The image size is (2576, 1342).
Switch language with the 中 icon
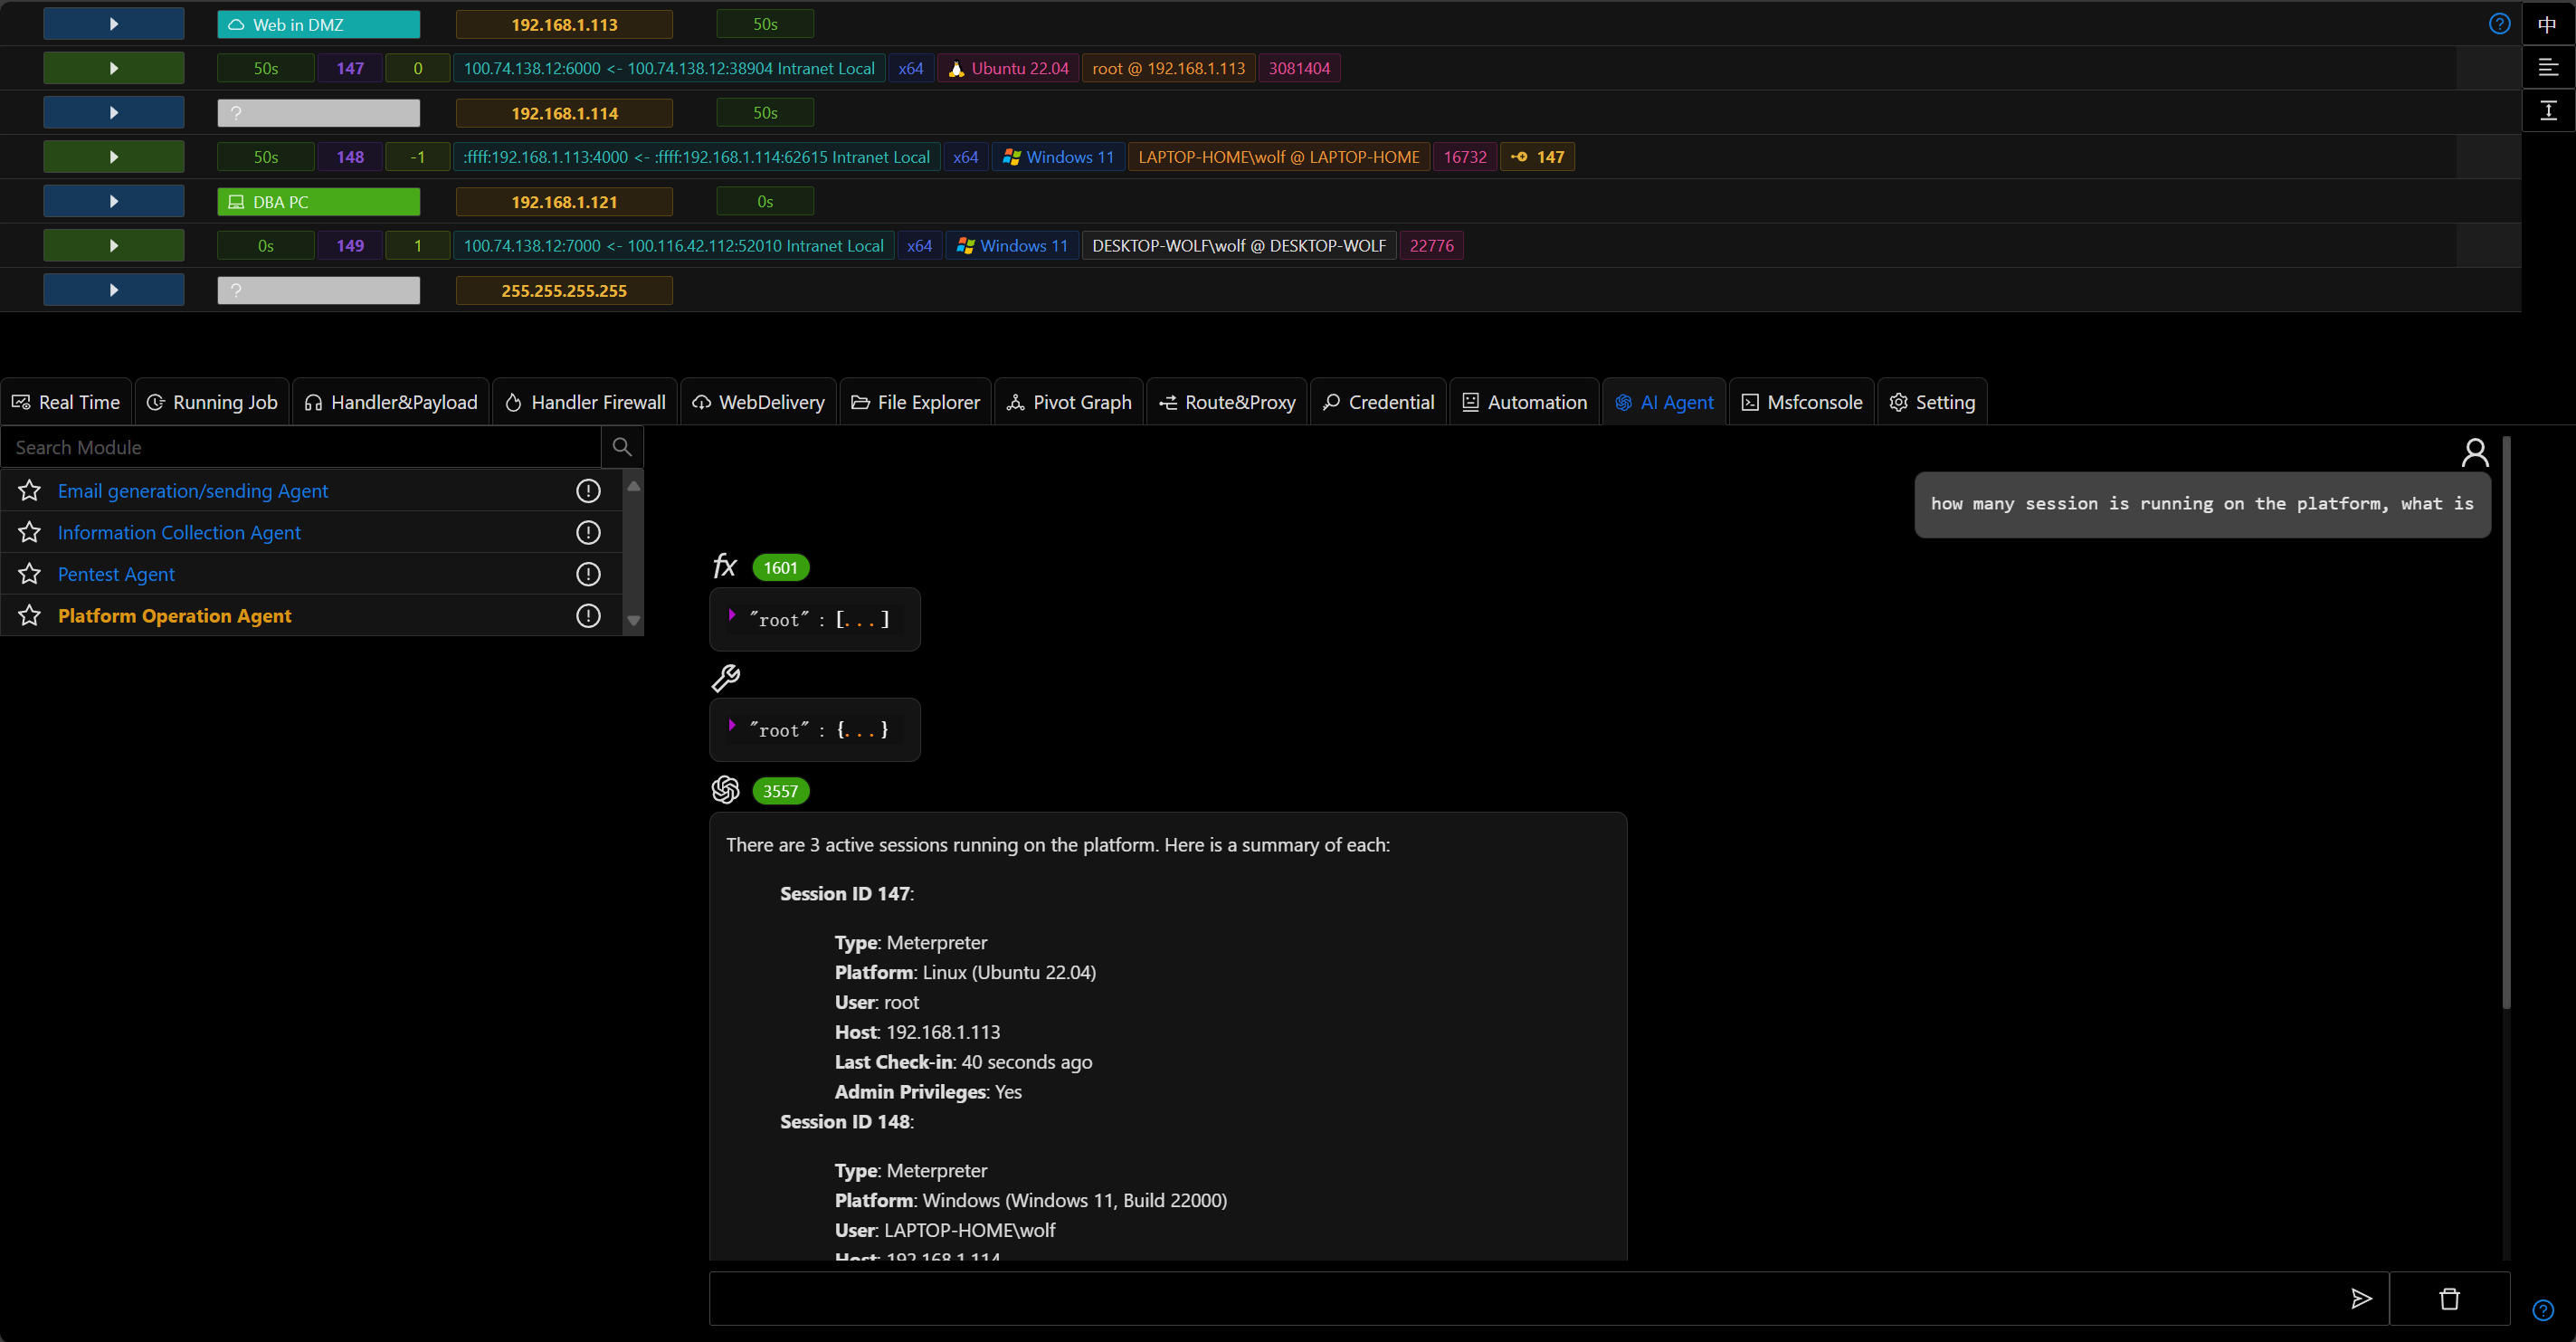pyautogui.click(x=2547, y=24)
